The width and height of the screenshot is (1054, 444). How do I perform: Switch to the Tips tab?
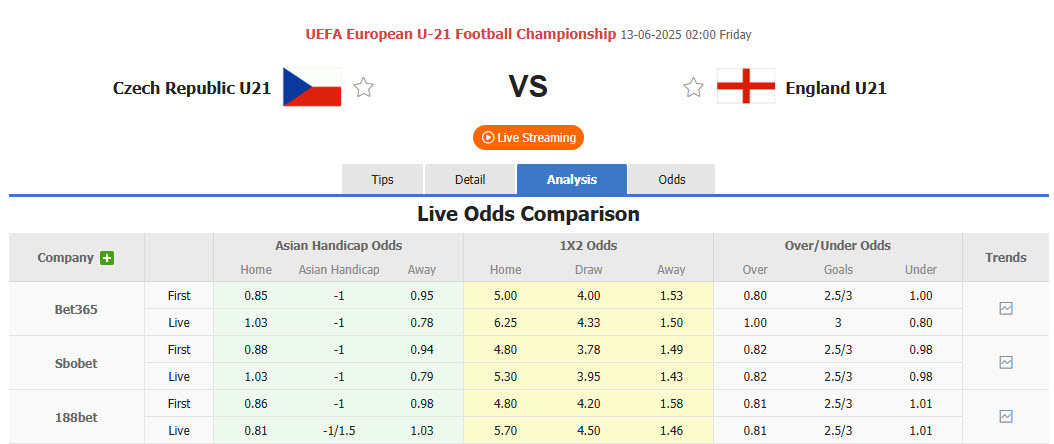[x=383, y=180]
